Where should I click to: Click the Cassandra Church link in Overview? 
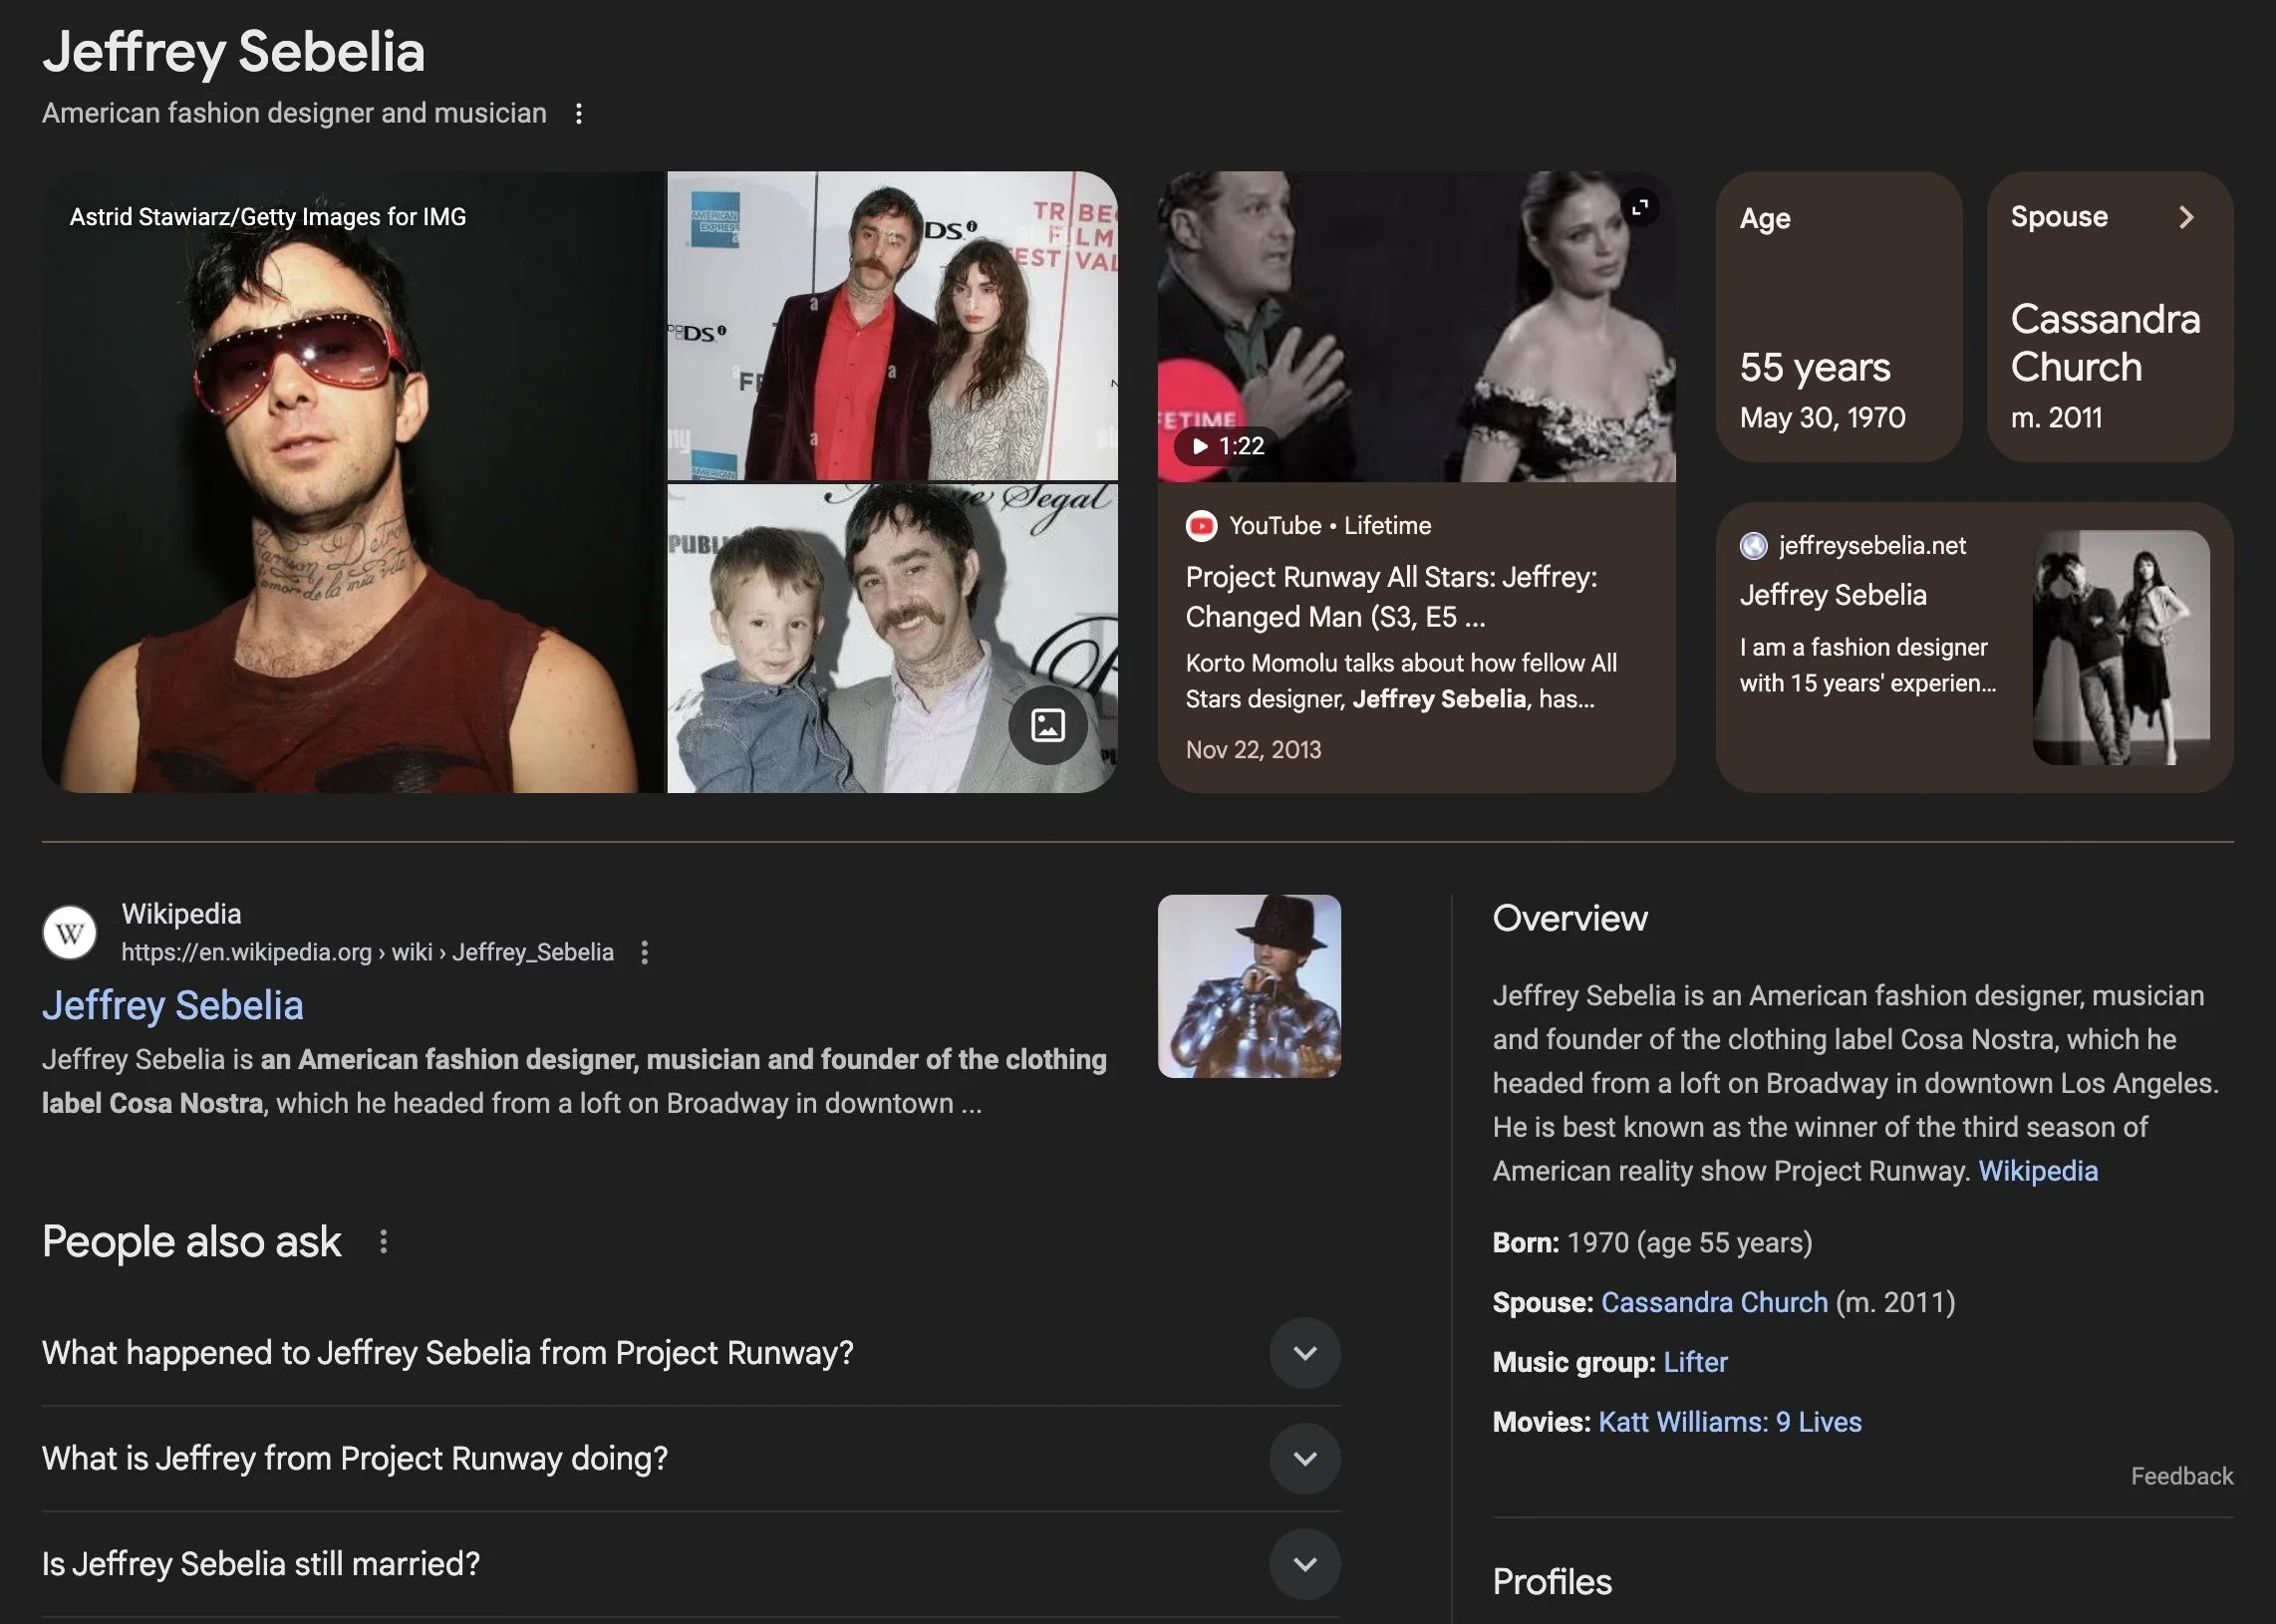(1713, 1303)
